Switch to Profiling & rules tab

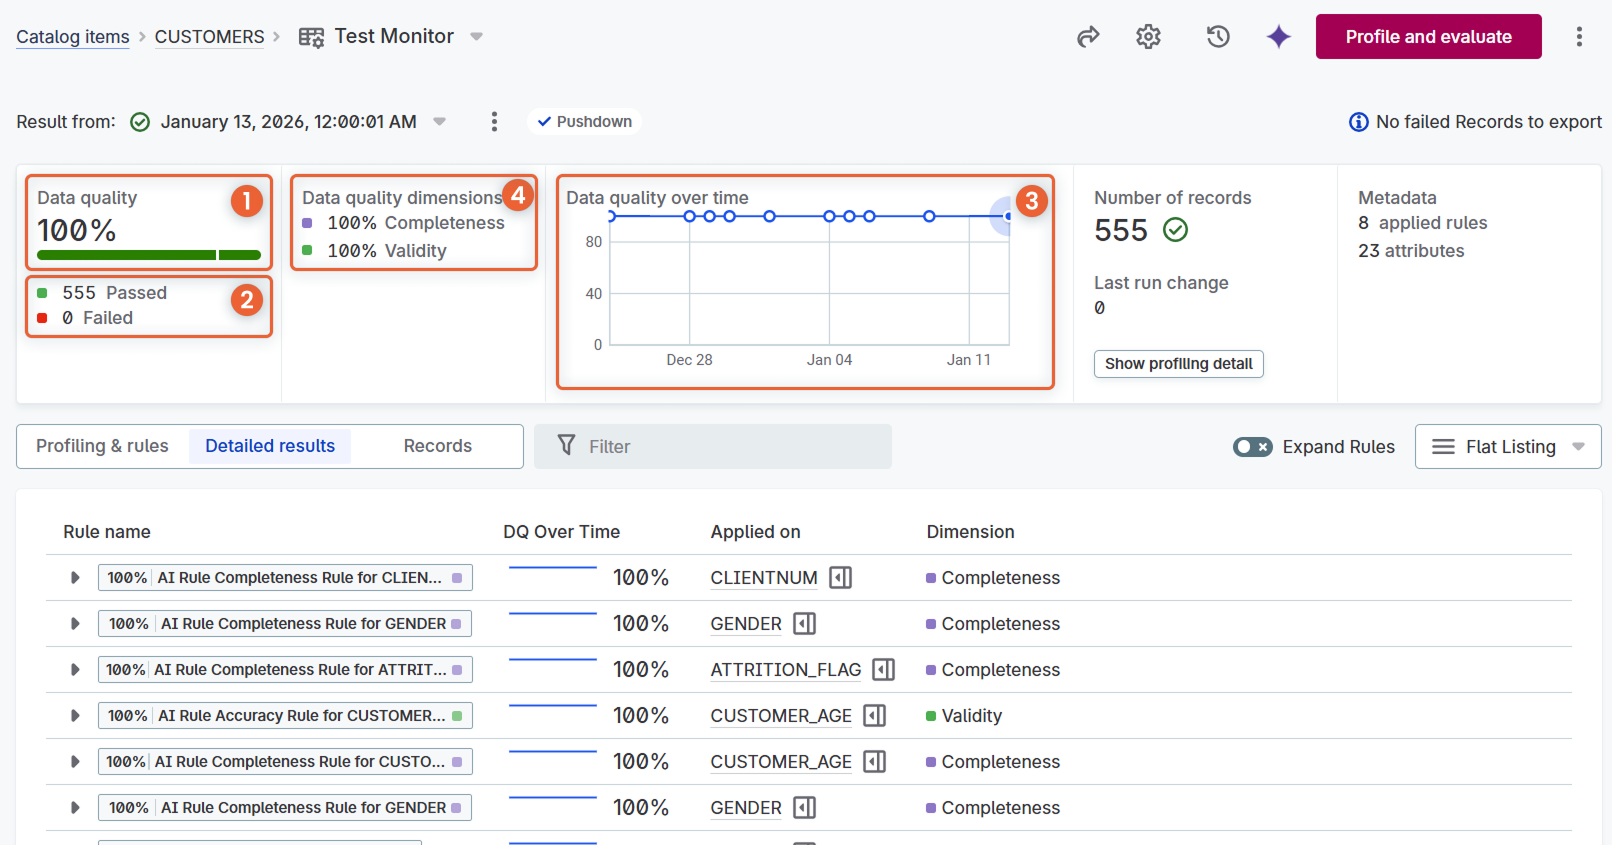coord(102,446)
